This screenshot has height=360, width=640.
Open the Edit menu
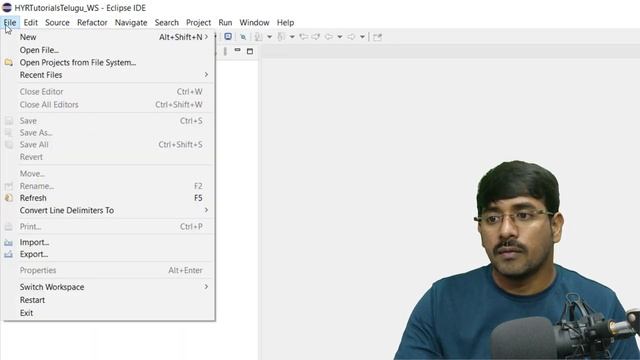tap(31, 22)
